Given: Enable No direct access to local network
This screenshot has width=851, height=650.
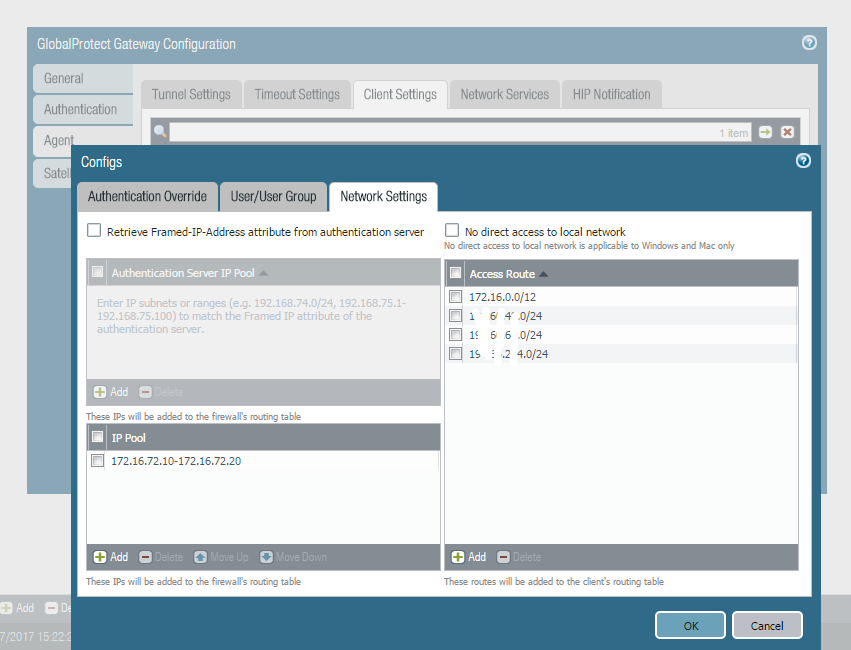Looking at the screenshot, I should [x=452, y=230].
